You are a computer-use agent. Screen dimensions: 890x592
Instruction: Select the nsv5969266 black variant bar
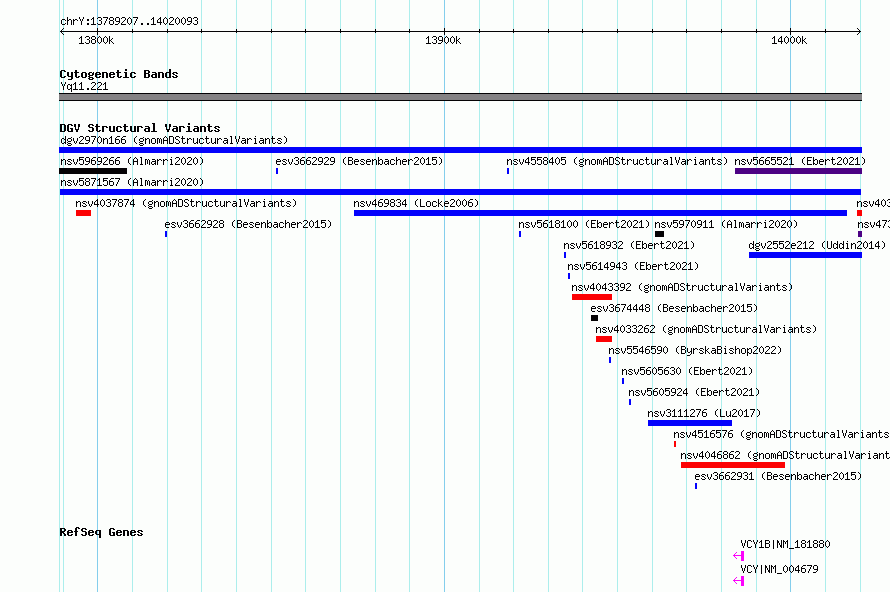[x=93, y=171]
